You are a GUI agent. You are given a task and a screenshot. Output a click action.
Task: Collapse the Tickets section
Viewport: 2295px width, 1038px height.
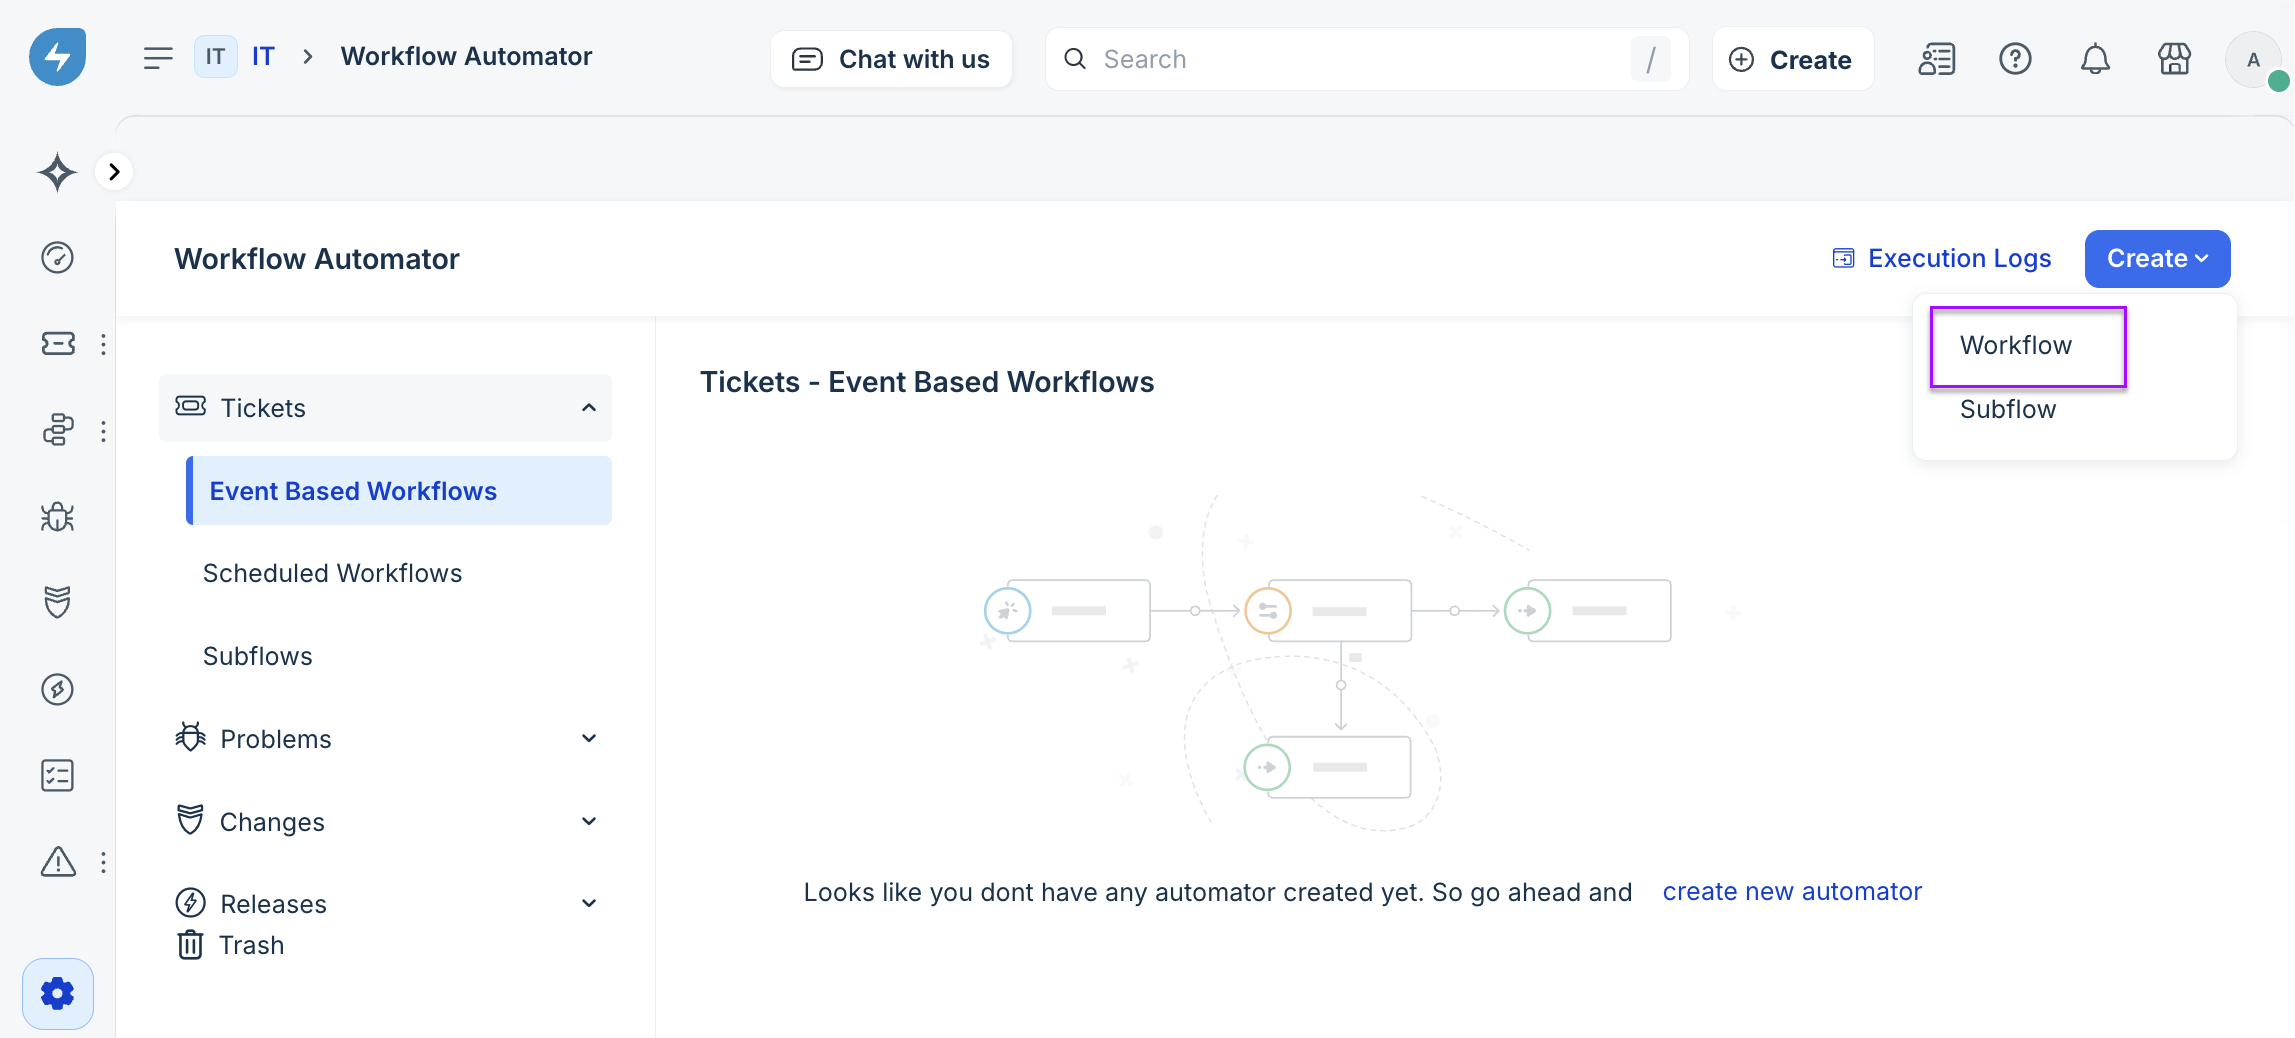588,408
